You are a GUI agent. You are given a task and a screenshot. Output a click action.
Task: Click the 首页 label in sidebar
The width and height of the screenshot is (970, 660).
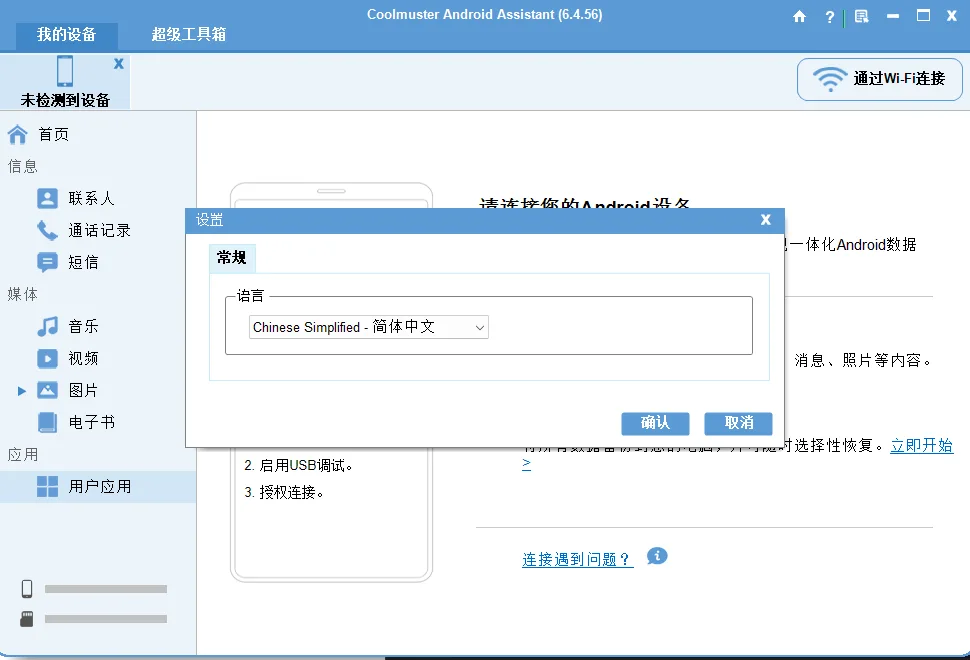point(54,134)
